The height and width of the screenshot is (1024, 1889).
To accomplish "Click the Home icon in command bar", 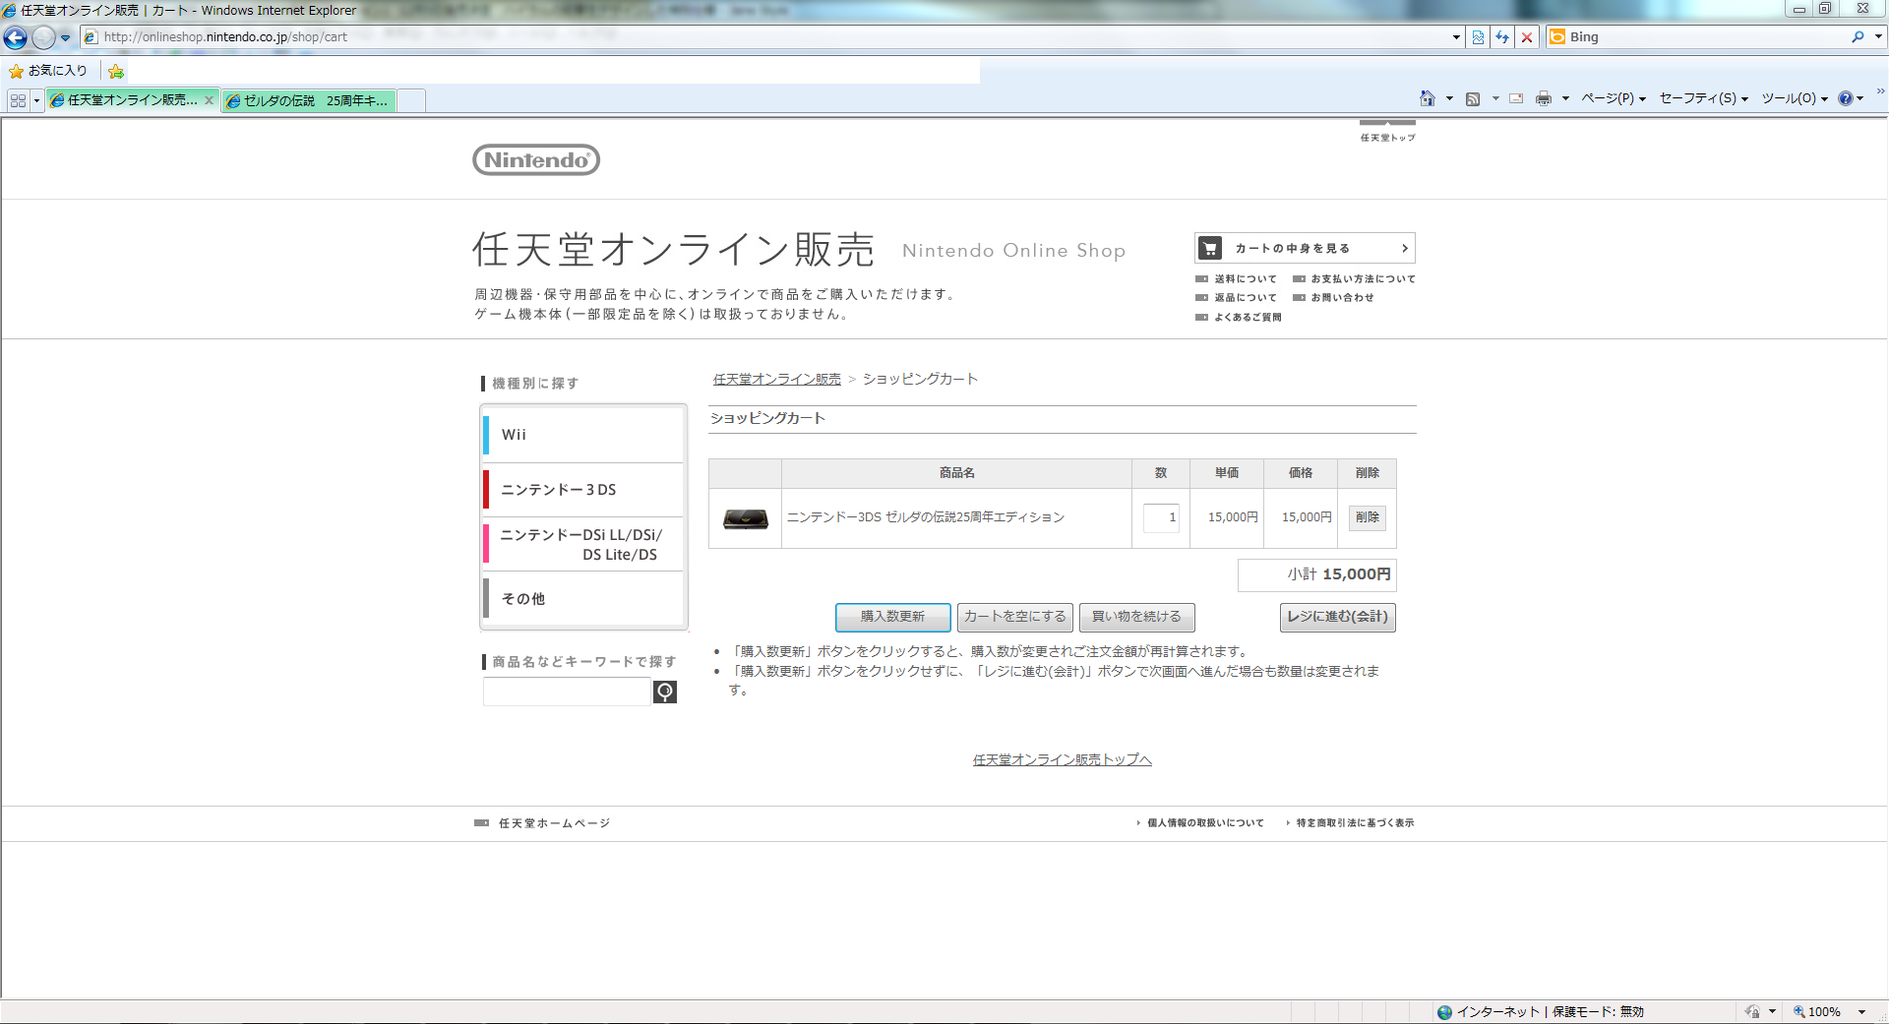I will [x=1427, y=98].
